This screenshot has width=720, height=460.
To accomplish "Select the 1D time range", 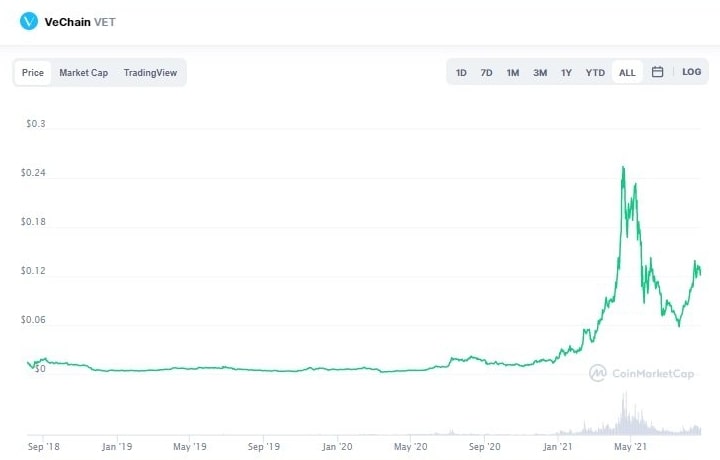I will click(x=461, y=73).
